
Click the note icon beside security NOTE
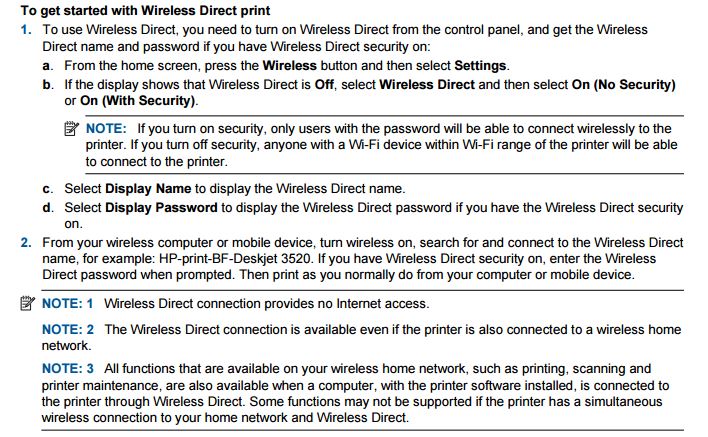click(71, 129)
